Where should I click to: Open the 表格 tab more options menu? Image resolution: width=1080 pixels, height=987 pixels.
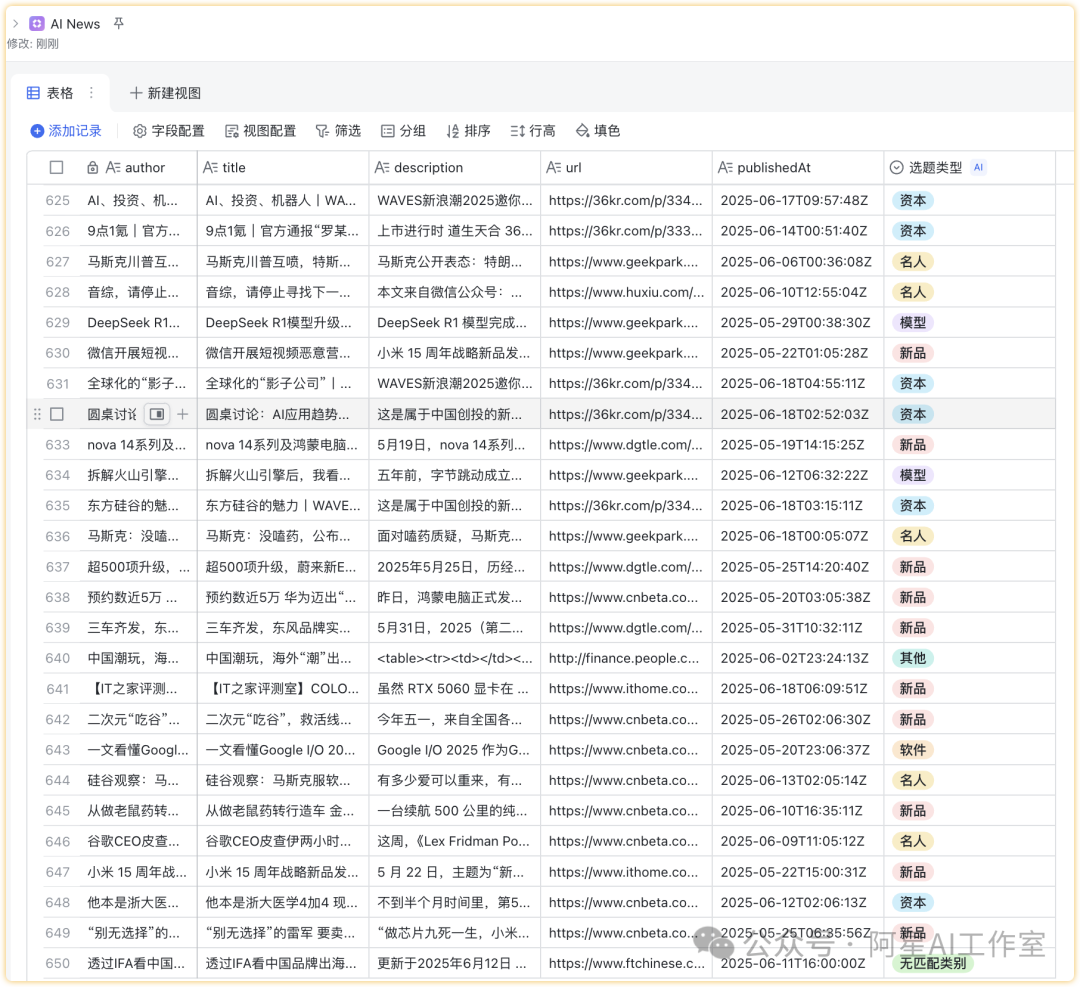91,93
